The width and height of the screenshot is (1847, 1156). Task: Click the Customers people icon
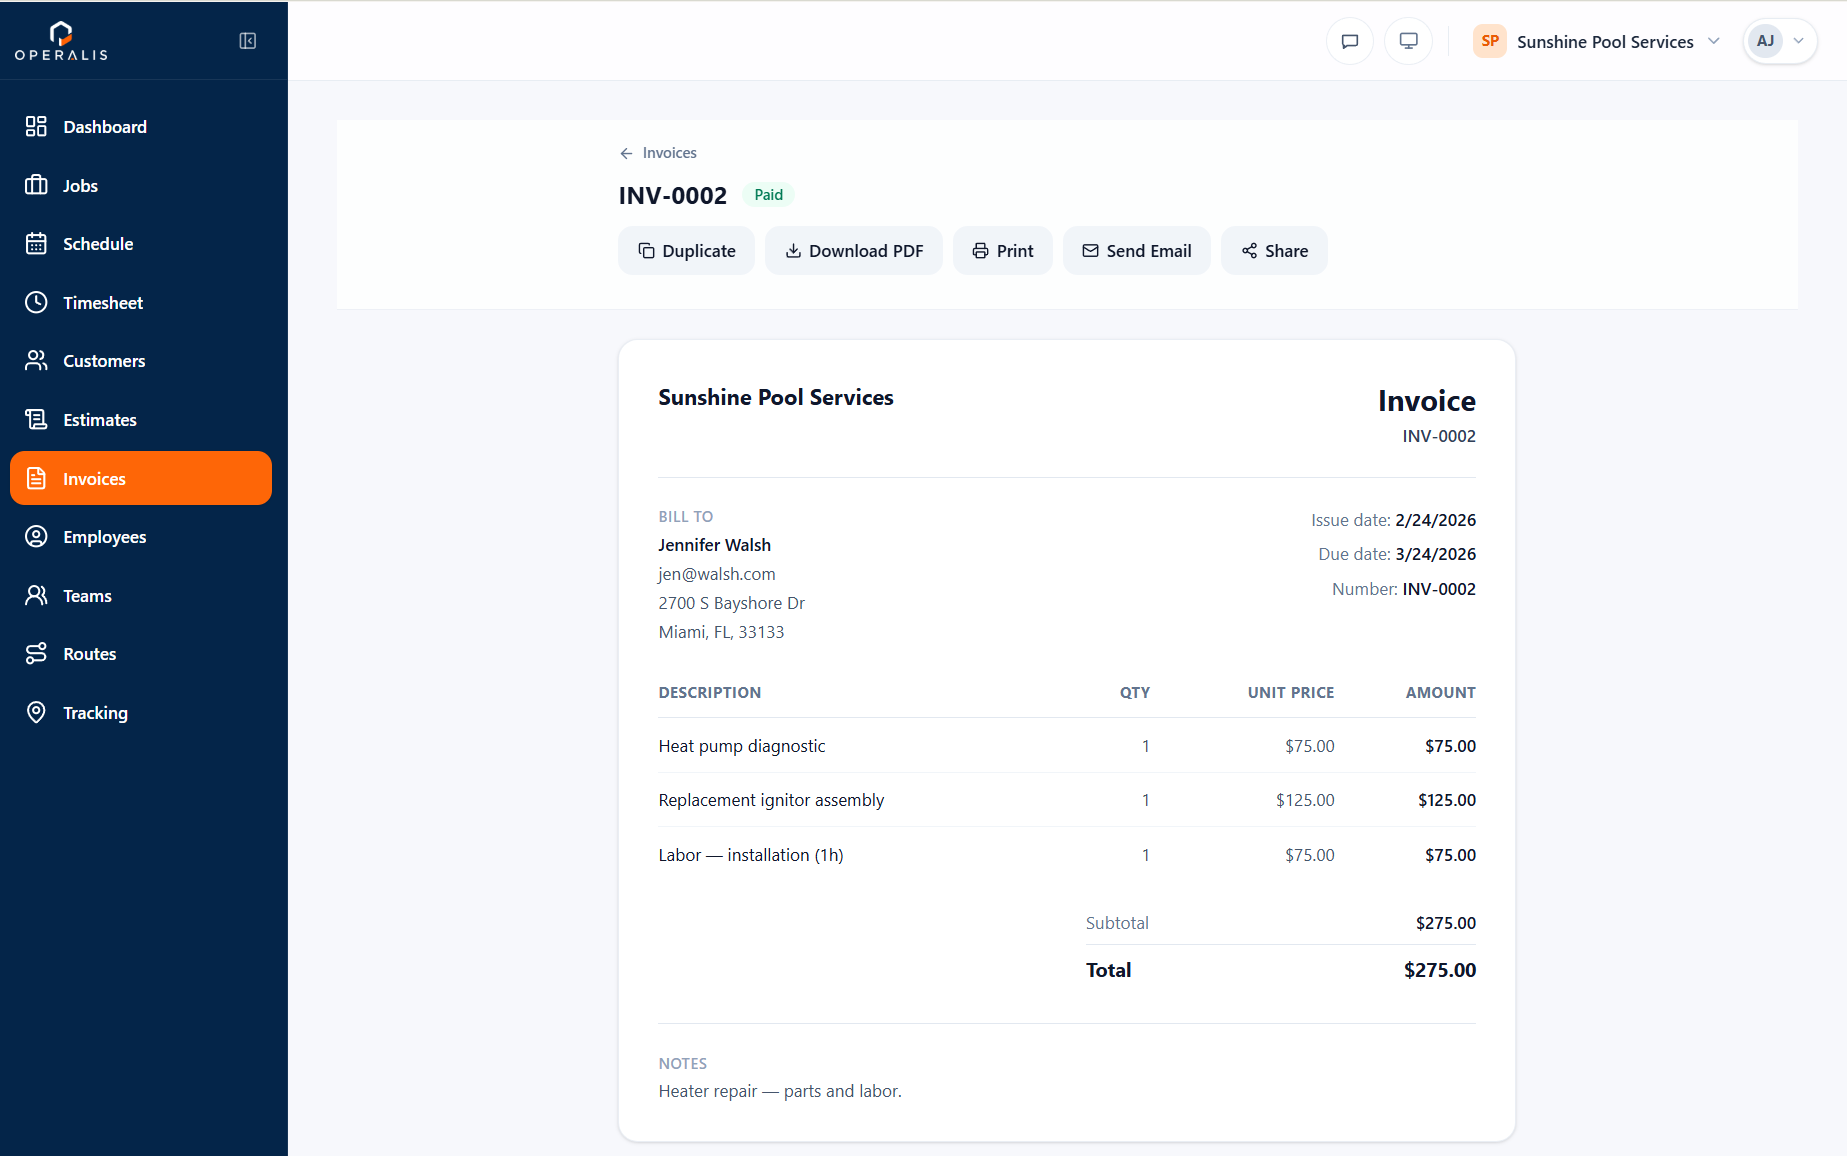[36, 360]
